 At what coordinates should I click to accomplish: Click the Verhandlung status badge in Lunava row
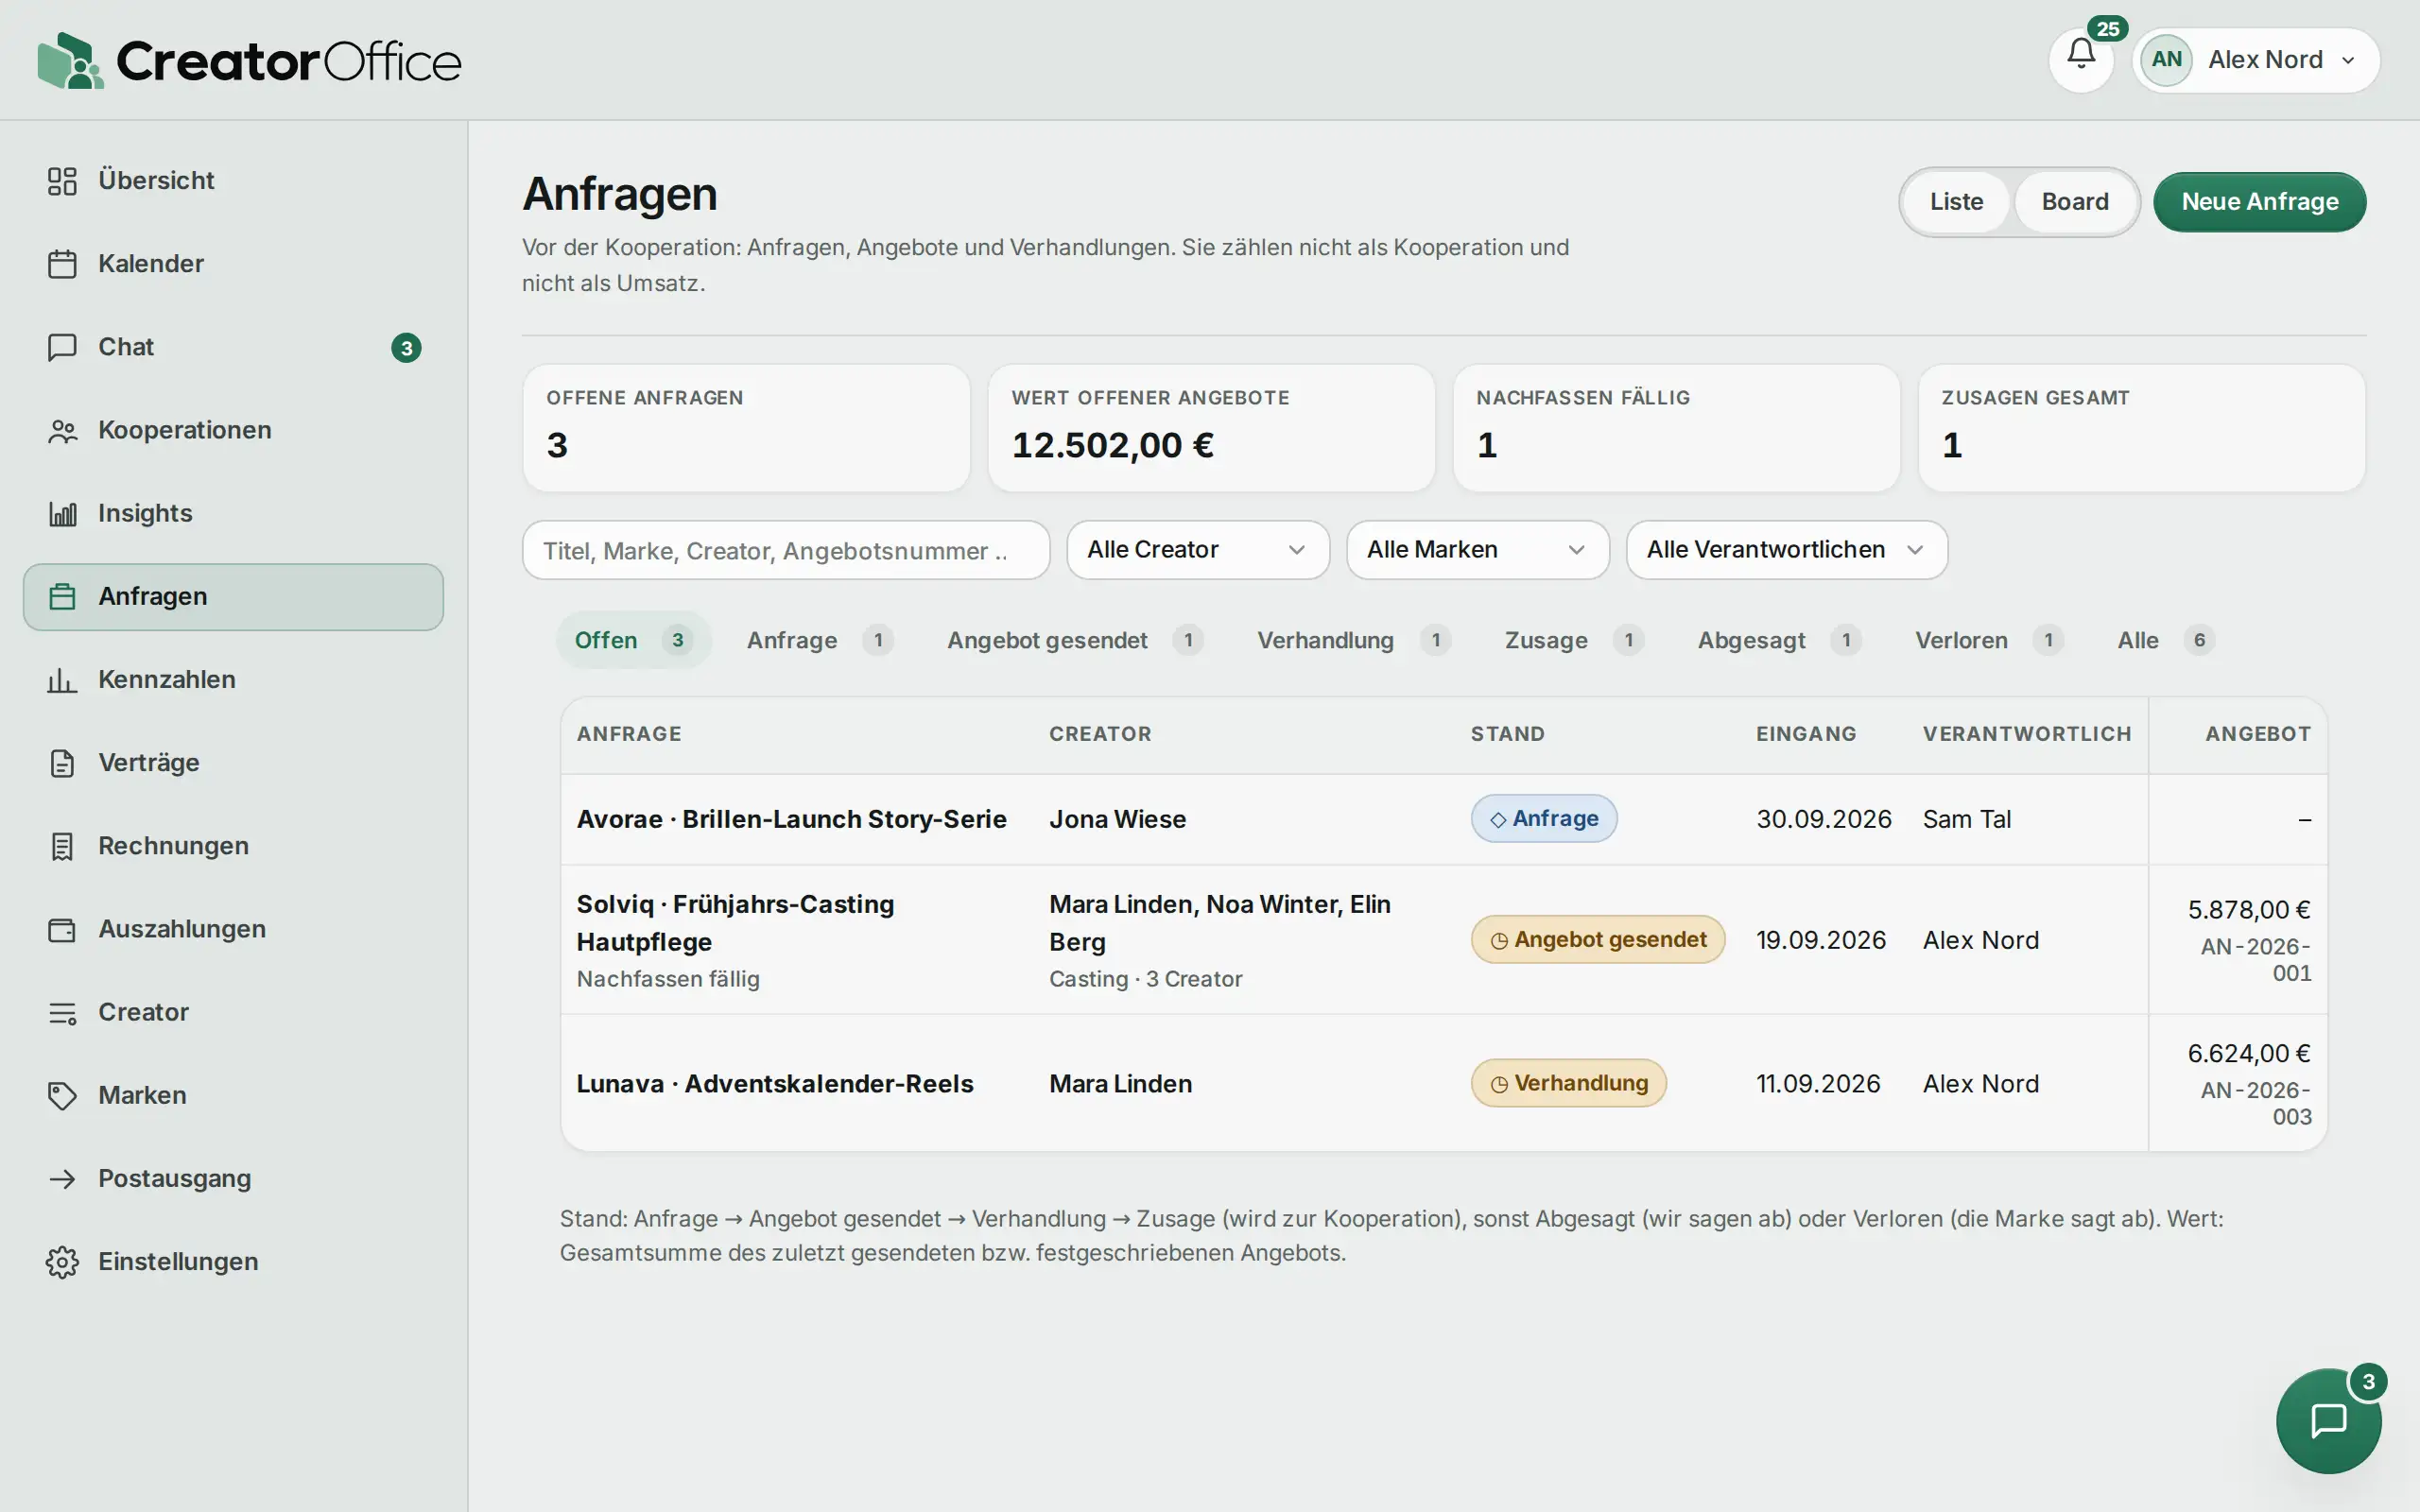click(1569, 1083)
